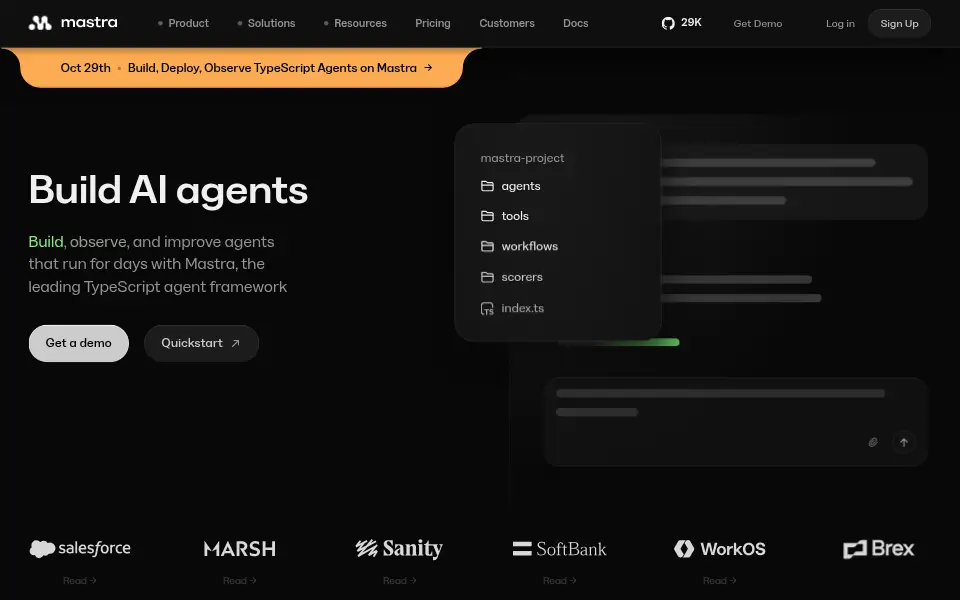Open the Customers page
This screenshot has height=600, width=960.
(507, 23)
